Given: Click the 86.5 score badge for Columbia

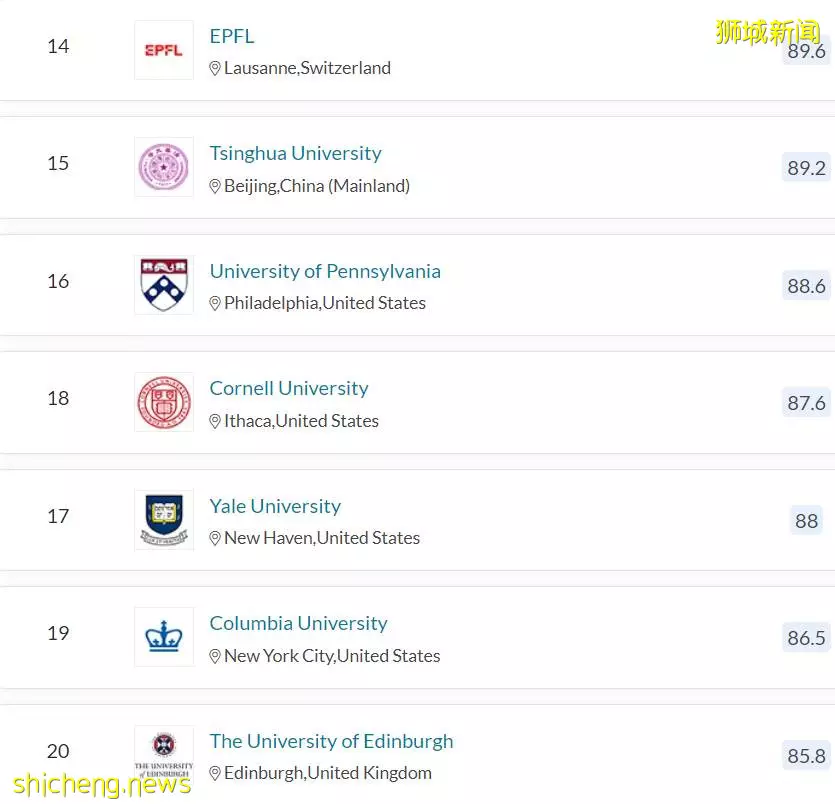Looking at the screenshot, I should pos(806,637).
